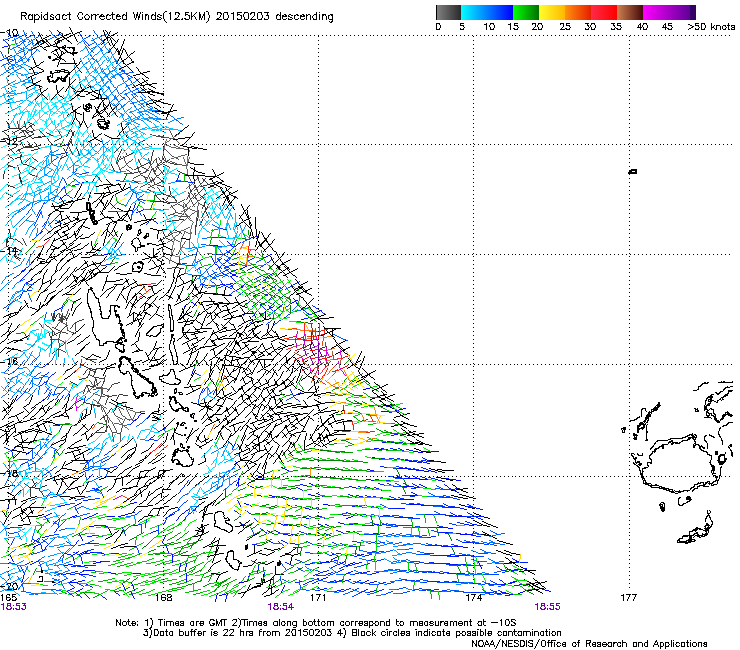Click the title 'Rapidscat Corrected Winds(12.5KM) 20150203 descending'
Screen dimensions: 740x650
click(177, 17)
